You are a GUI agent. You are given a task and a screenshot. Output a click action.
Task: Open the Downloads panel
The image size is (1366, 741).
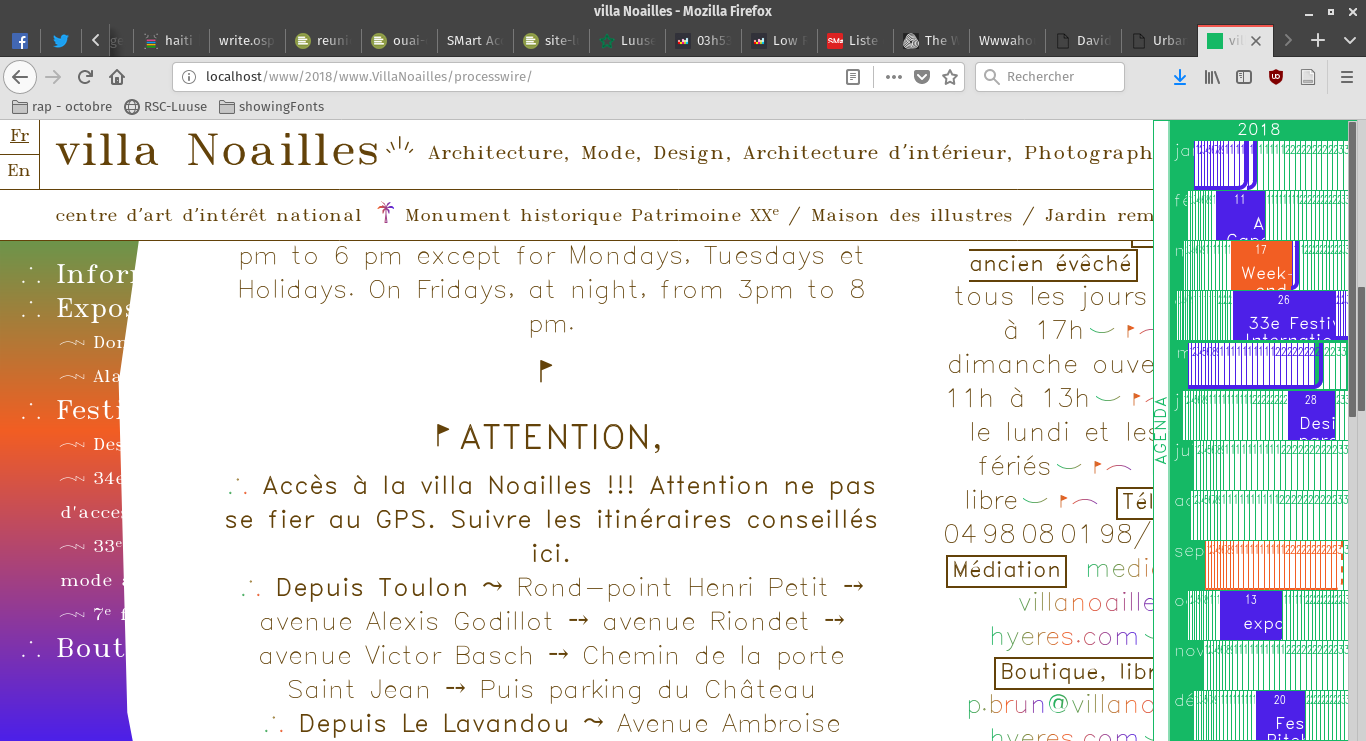point(1180,77)
